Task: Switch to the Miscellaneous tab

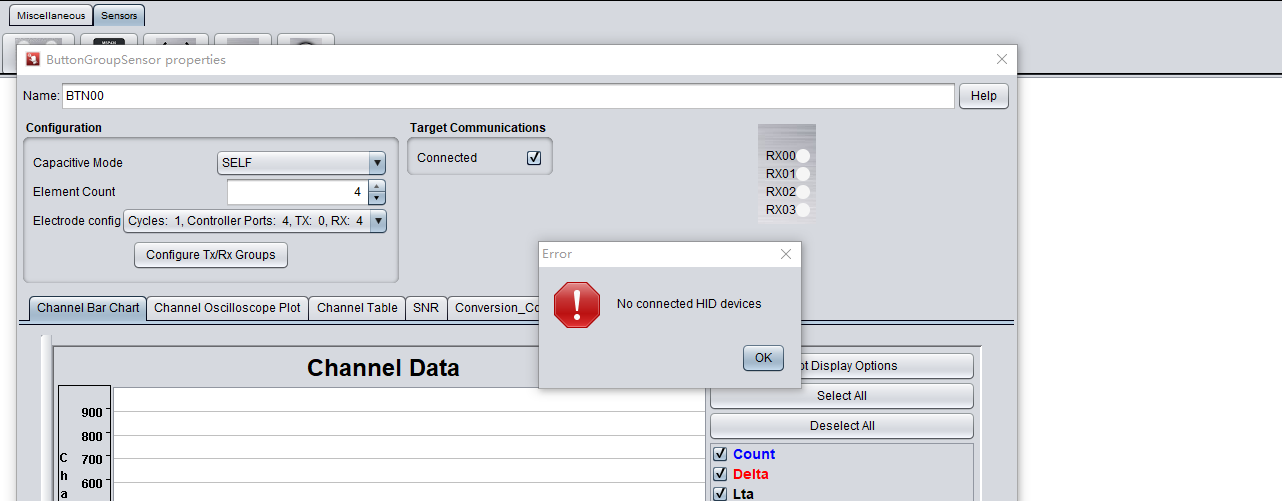Action: 51,16
